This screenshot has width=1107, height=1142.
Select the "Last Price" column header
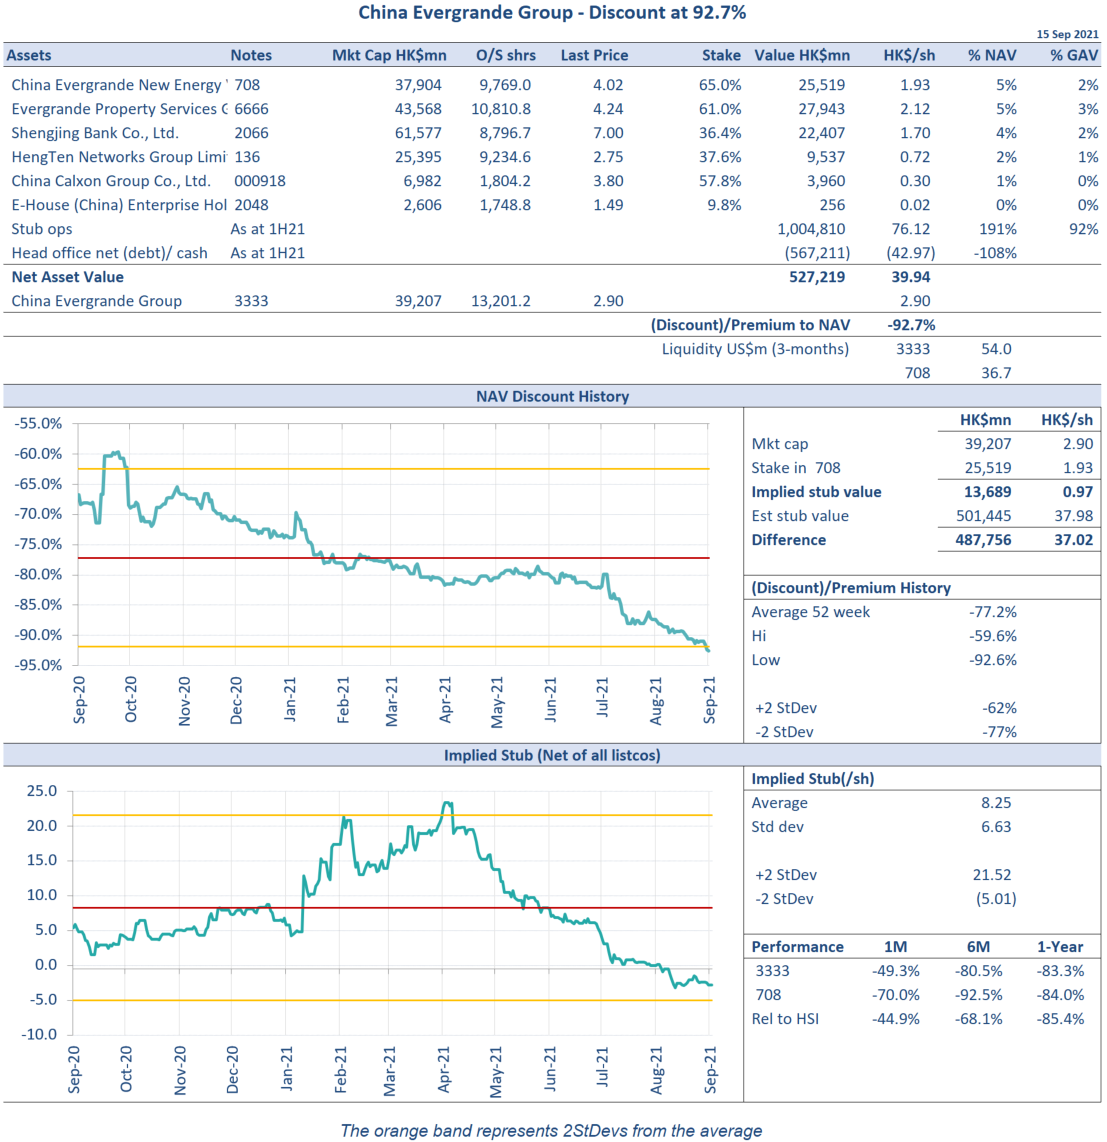tap(594, 55)
